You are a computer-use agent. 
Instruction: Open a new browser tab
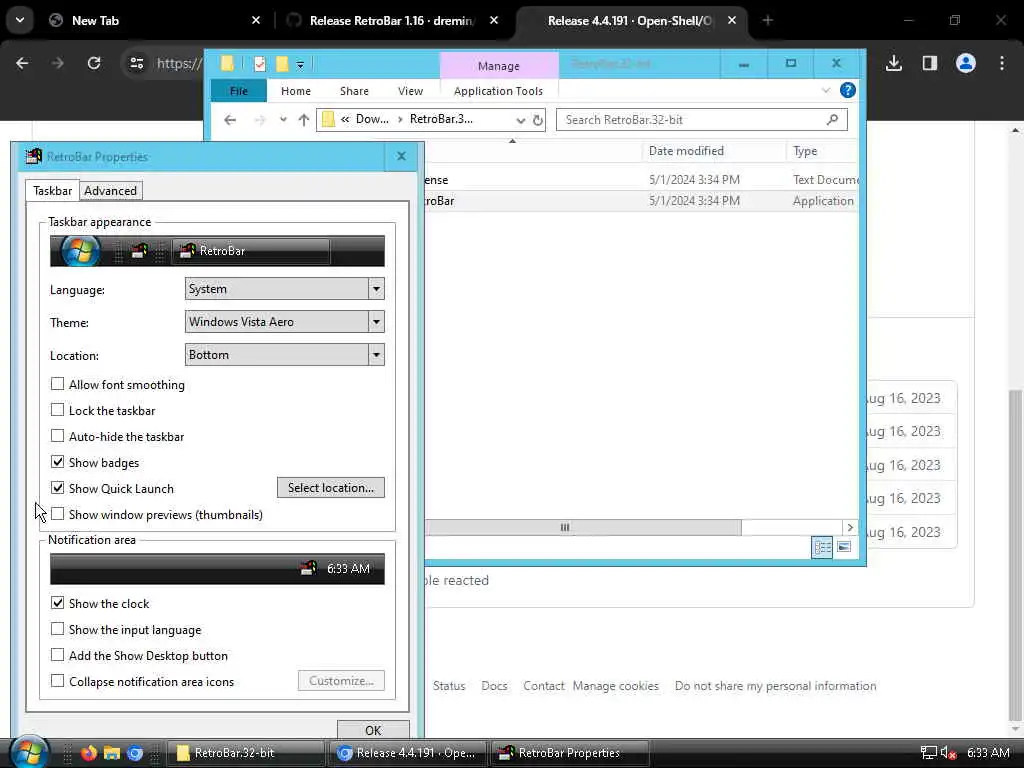pyautogui.click(x=768, y=20)
